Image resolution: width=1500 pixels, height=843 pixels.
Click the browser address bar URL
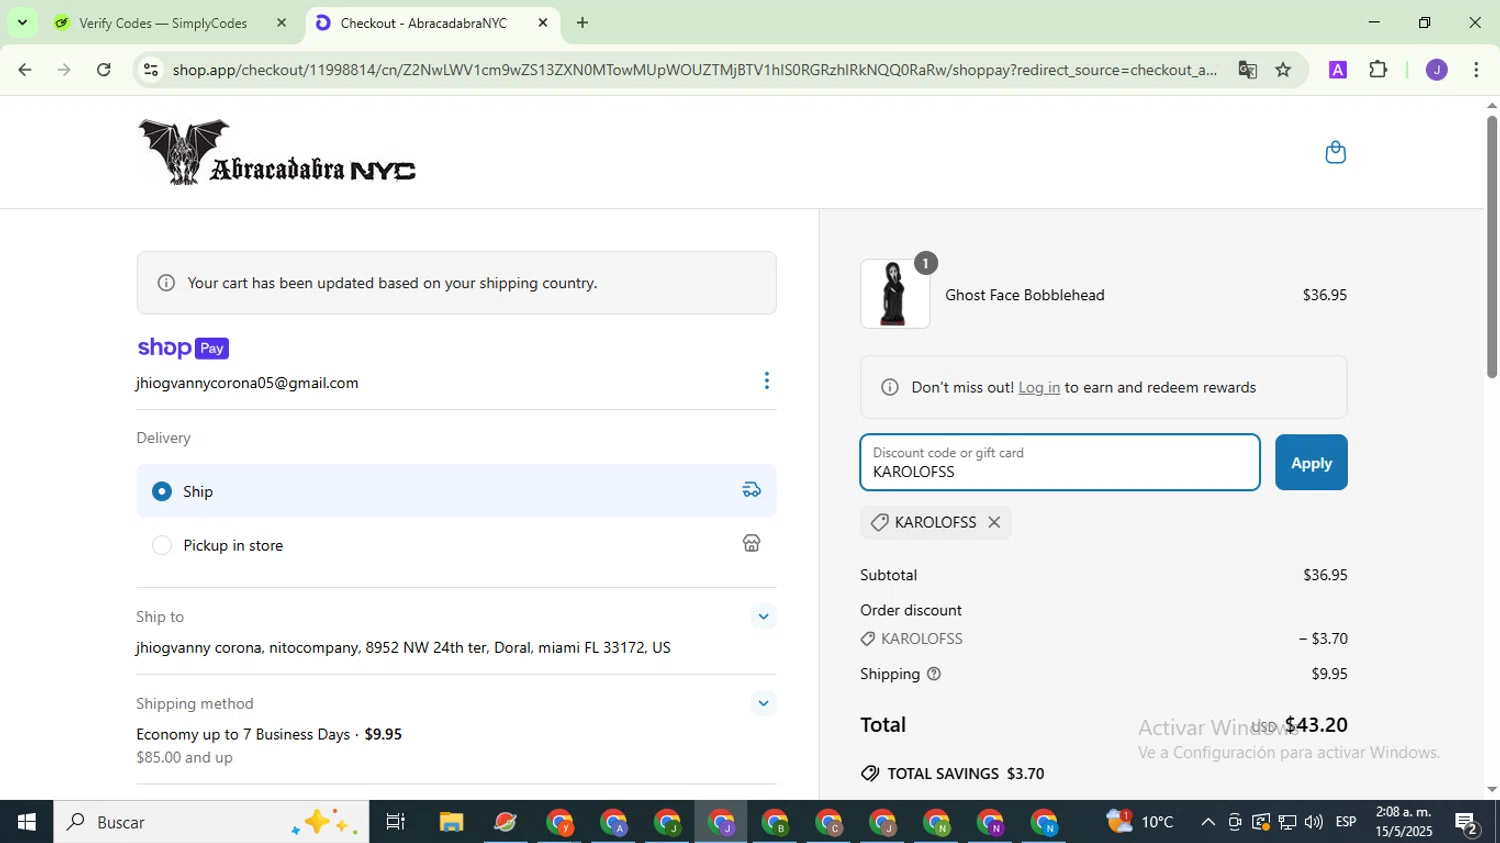click(694, 70)
